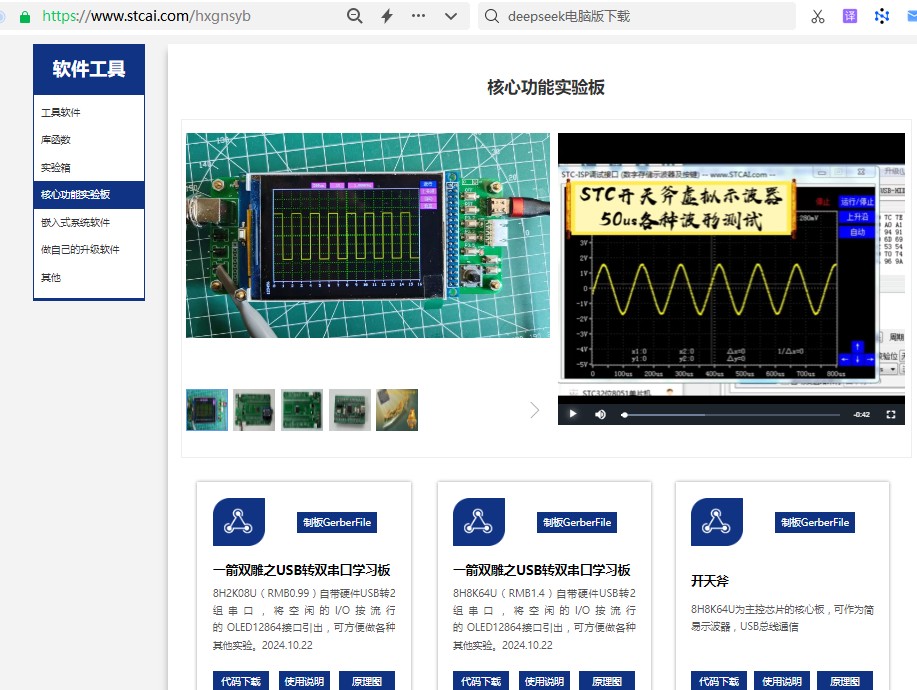
Task: Select the fifth golden chip thumbnail
Action: pos(397,410)
